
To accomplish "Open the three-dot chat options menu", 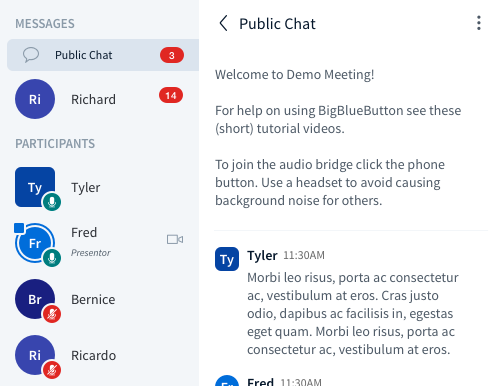I will click(479, 23).
